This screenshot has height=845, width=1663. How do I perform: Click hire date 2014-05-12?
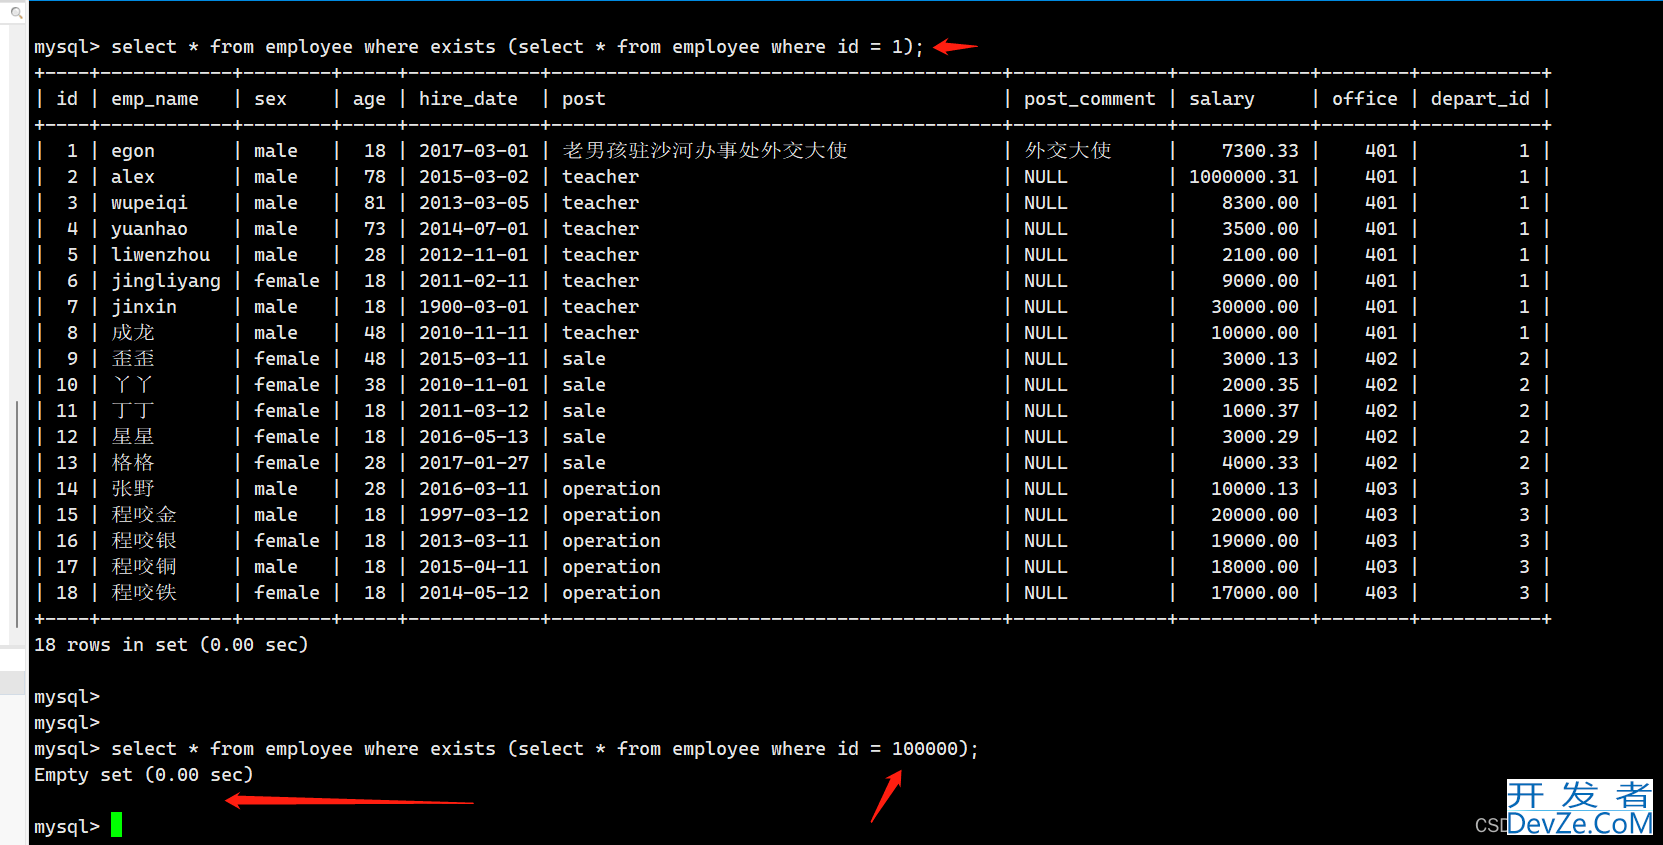click(473, 593)
